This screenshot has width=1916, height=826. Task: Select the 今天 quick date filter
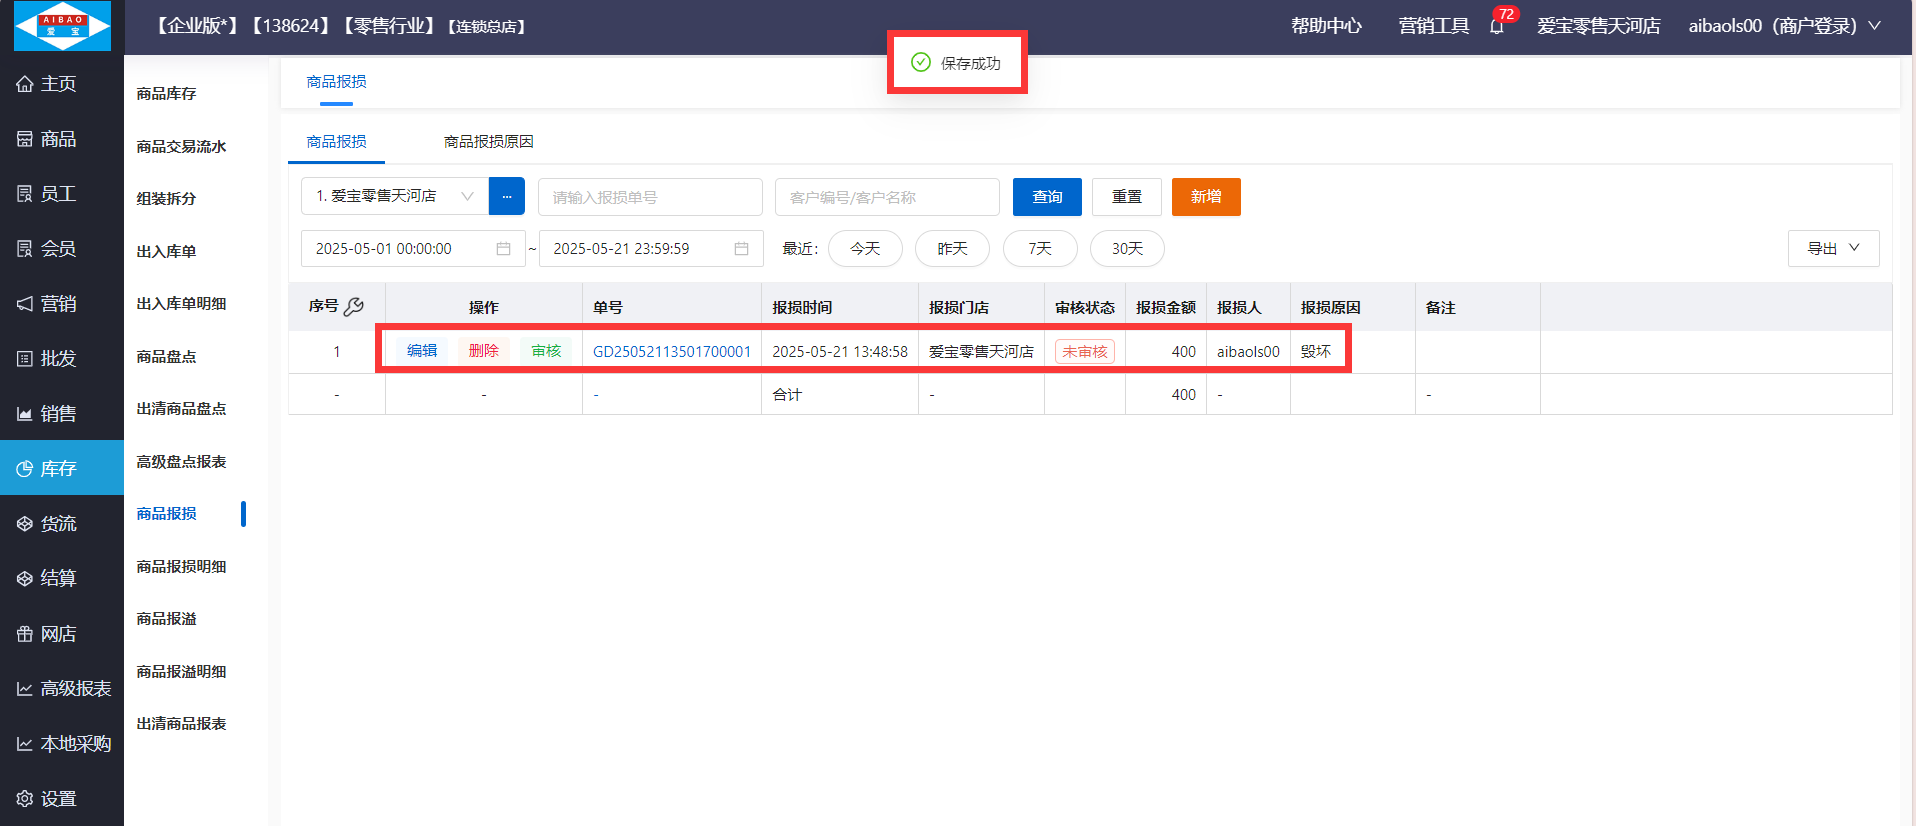[x=865, y=249]
